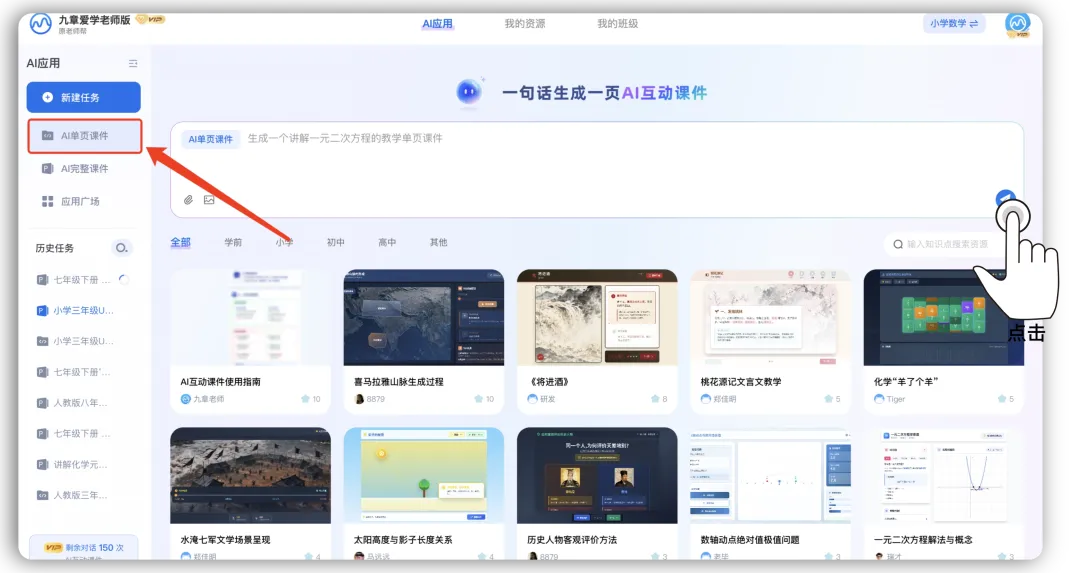Click the 九章爱学老师版 logo icon
Screen dimensions: 1080x573
coord(41,23)
